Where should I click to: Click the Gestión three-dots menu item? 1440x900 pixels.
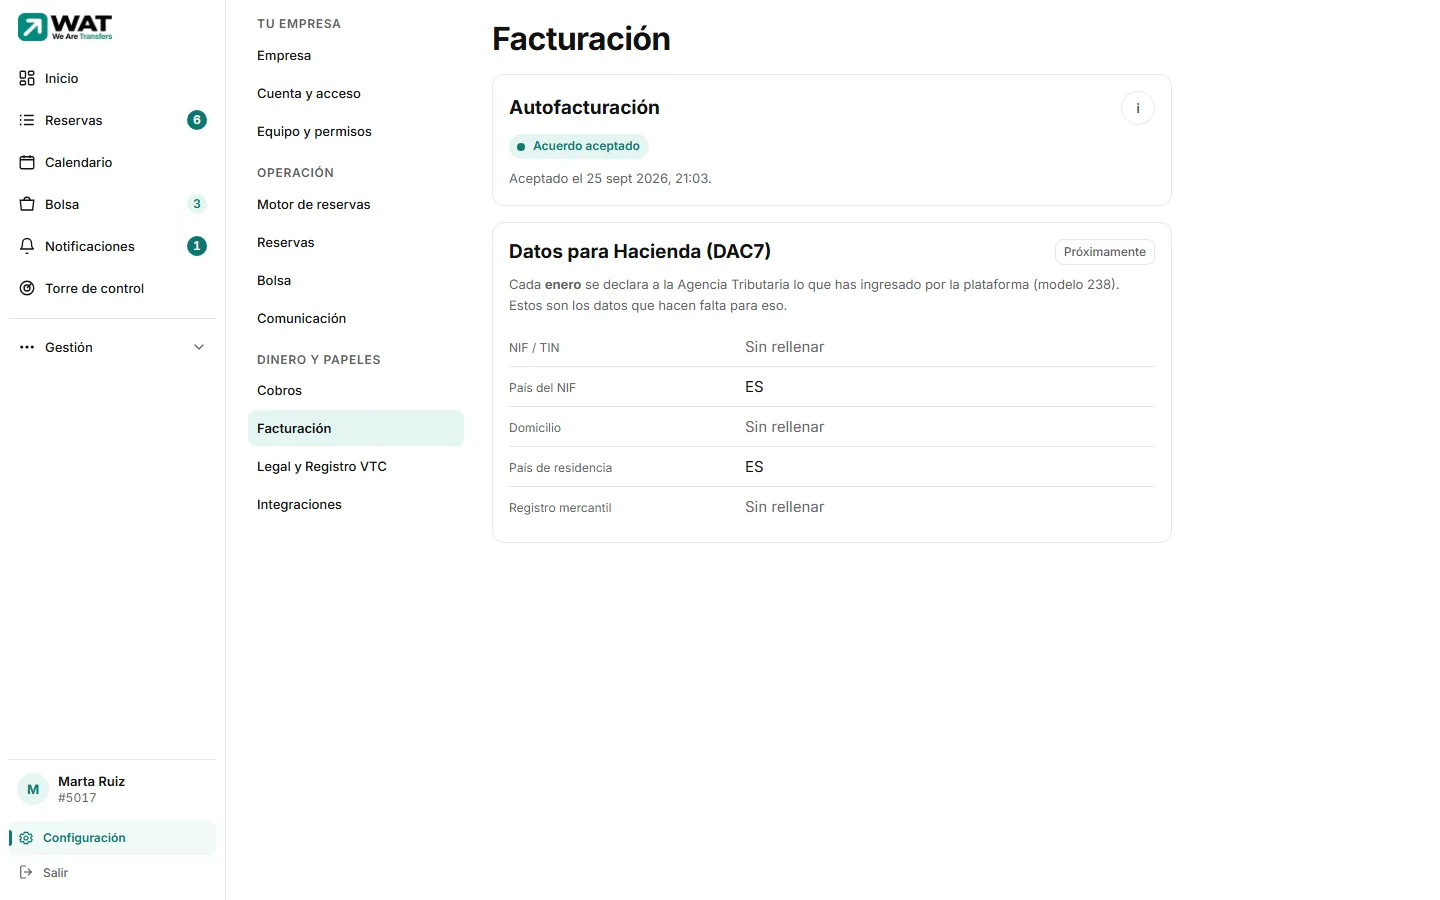point(112,347)
